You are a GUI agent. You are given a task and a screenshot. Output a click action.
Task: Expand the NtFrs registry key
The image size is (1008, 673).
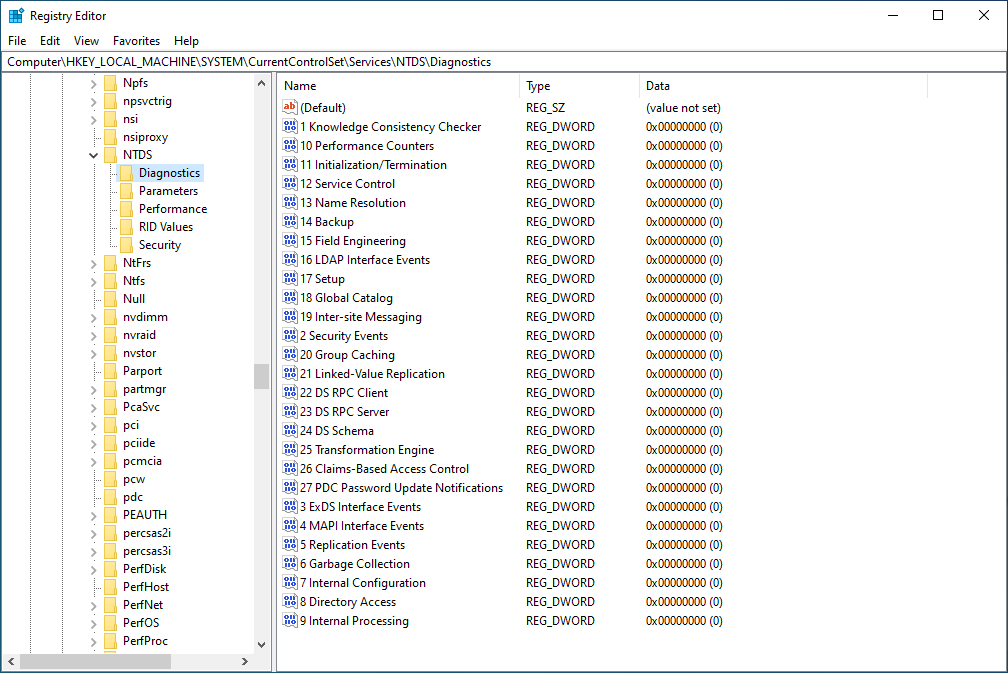tap(94, 263)
